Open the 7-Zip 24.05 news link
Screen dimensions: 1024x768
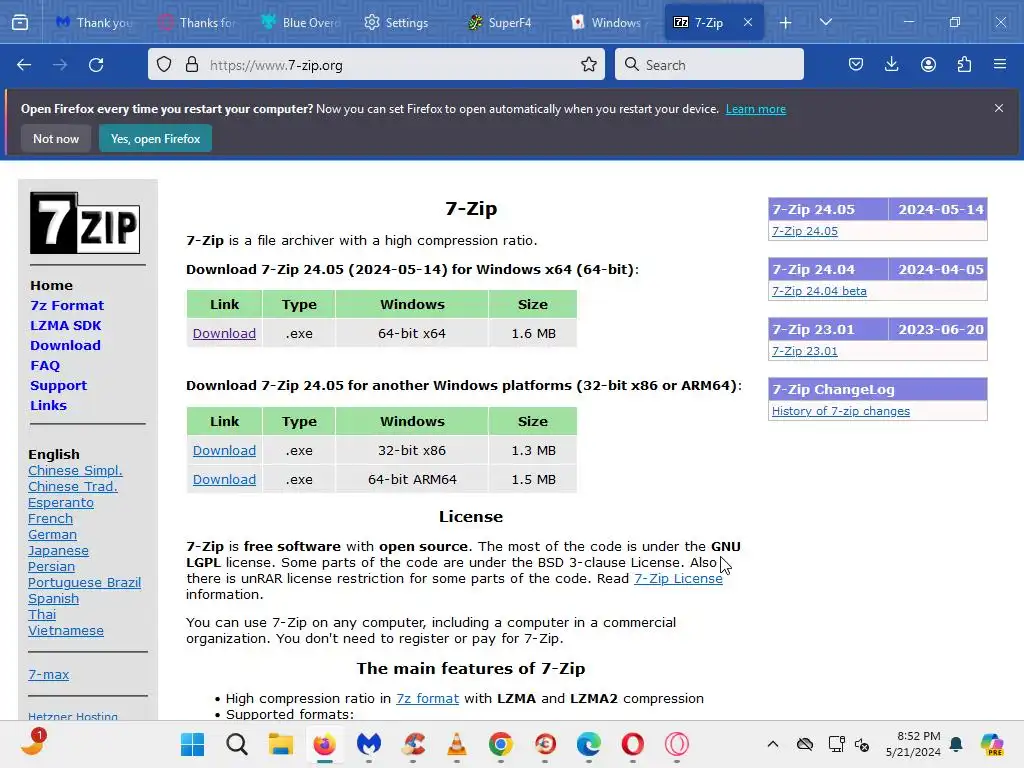point(805,231)
